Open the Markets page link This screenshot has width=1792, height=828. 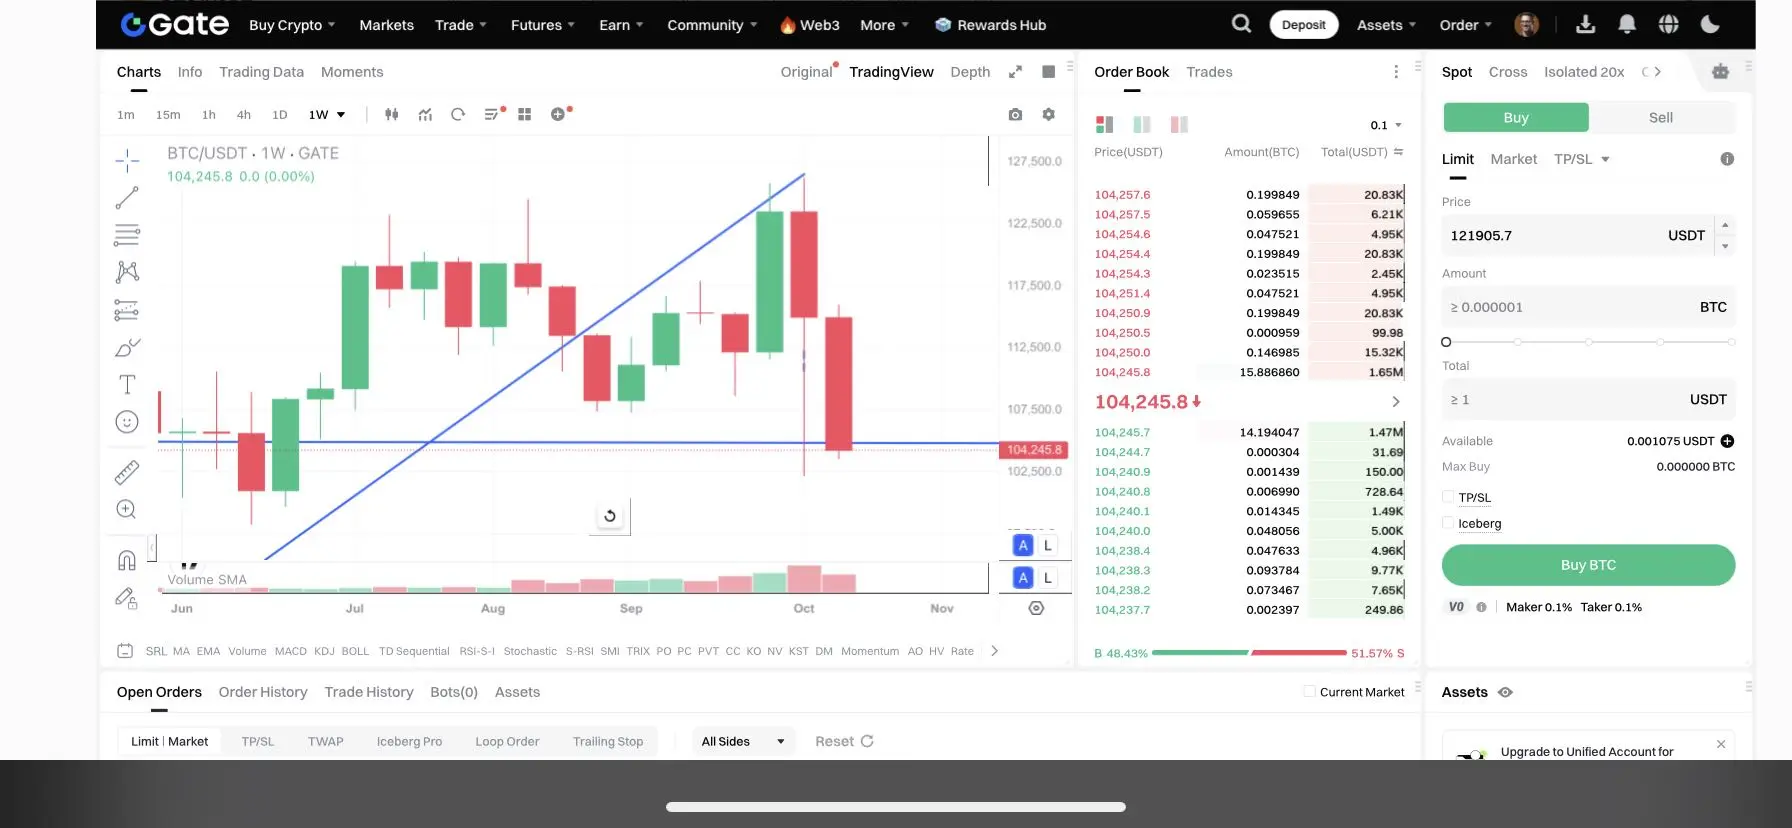pos(386,25)
